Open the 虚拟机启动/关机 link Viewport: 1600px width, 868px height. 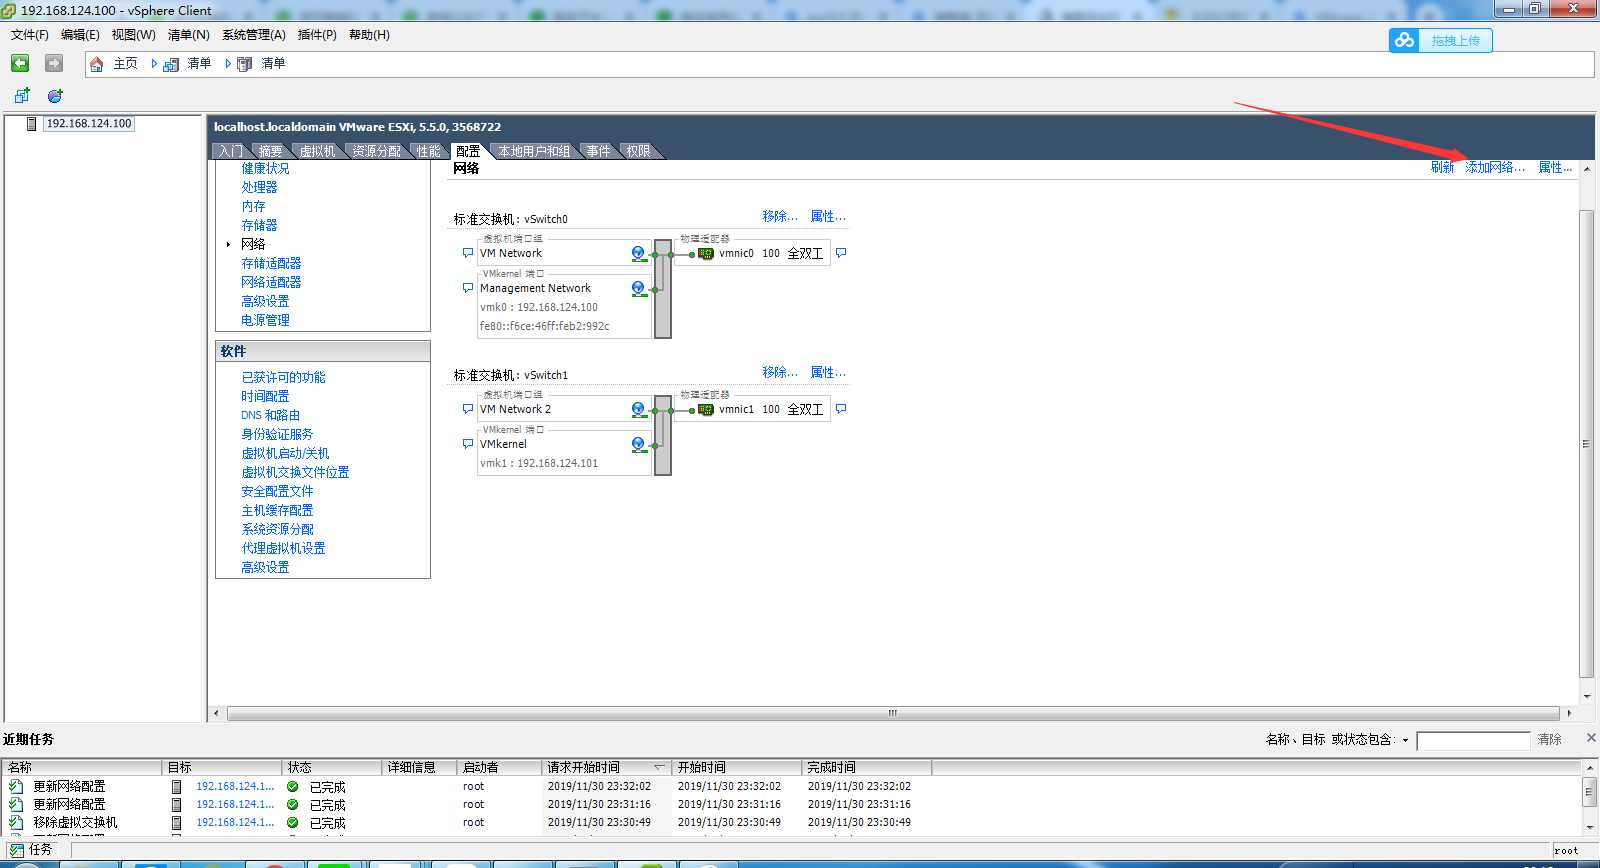pos(285,453)
